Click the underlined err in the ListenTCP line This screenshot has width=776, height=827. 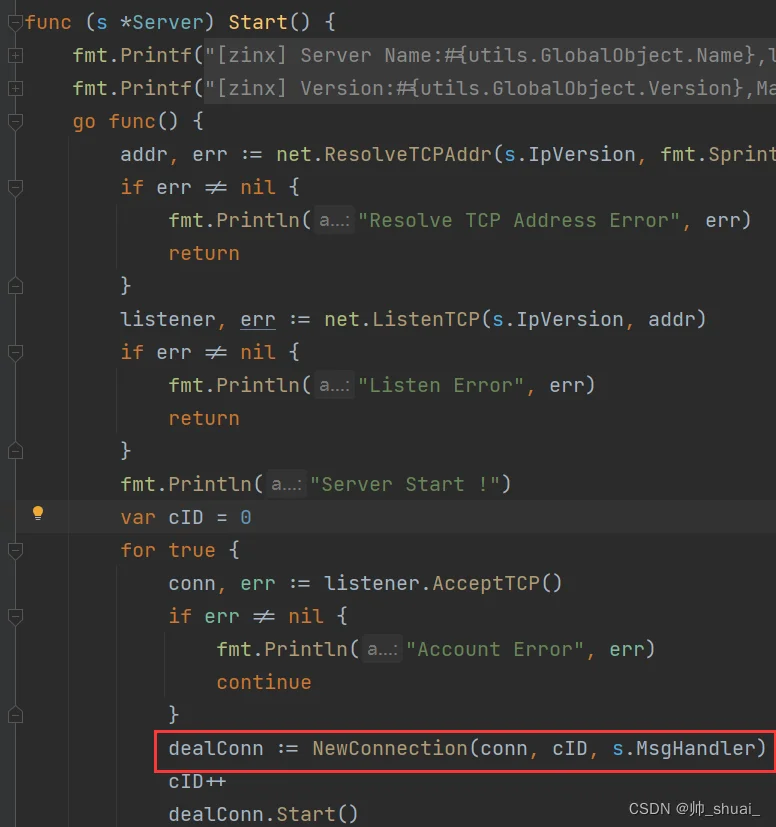coord(258,320)
